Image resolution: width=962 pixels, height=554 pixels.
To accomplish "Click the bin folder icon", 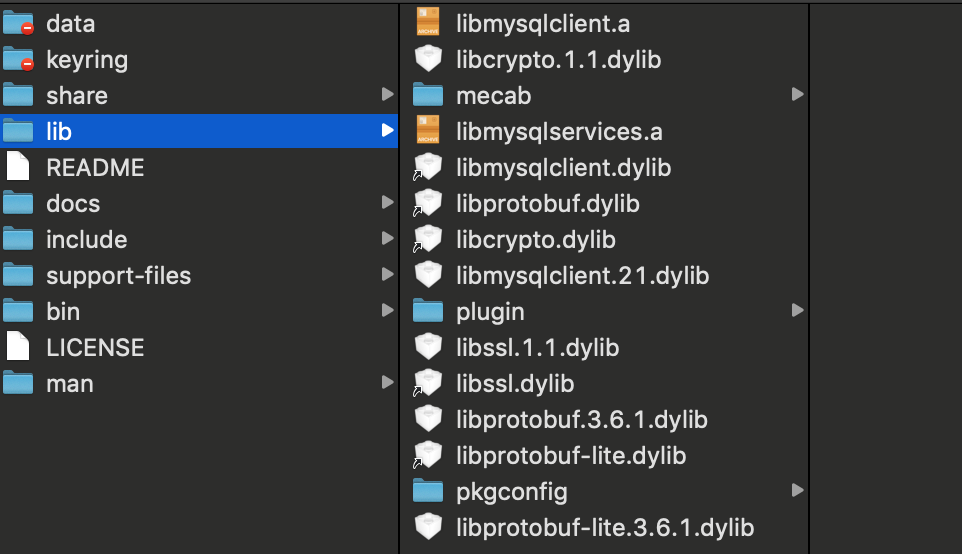I will [18, 311].
